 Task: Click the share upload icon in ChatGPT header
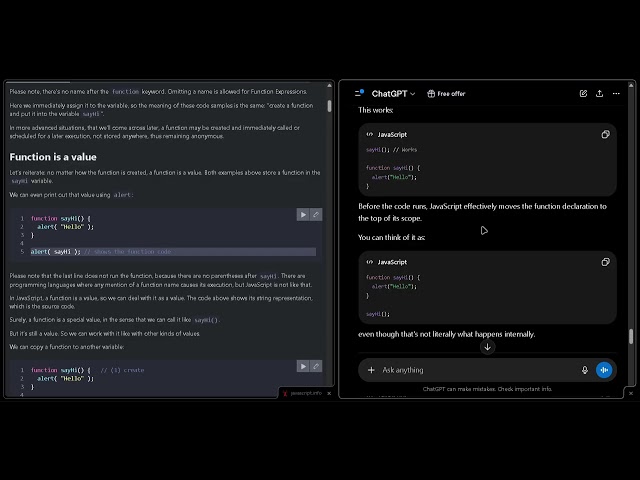[x=599, y=93]
